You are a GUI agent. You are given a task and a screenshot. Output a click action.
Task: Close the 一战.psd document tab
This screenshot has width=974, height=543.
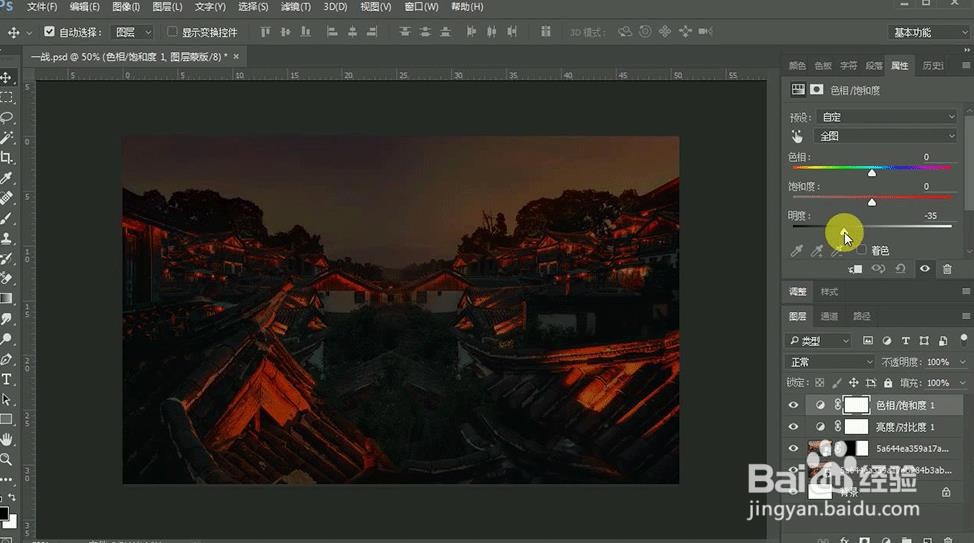tap(236, 57)
